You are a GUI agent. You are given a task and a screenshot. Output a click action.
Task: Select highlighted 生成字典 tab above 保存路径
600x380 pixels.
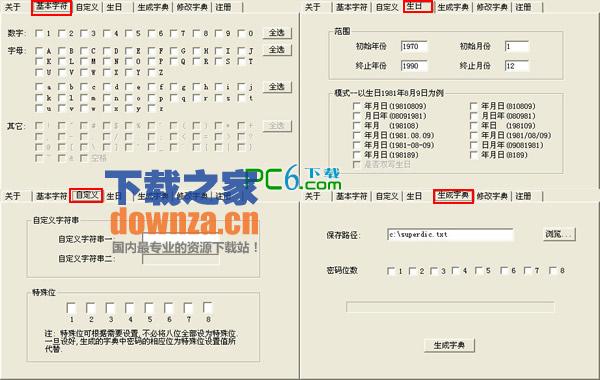(453, 196)
